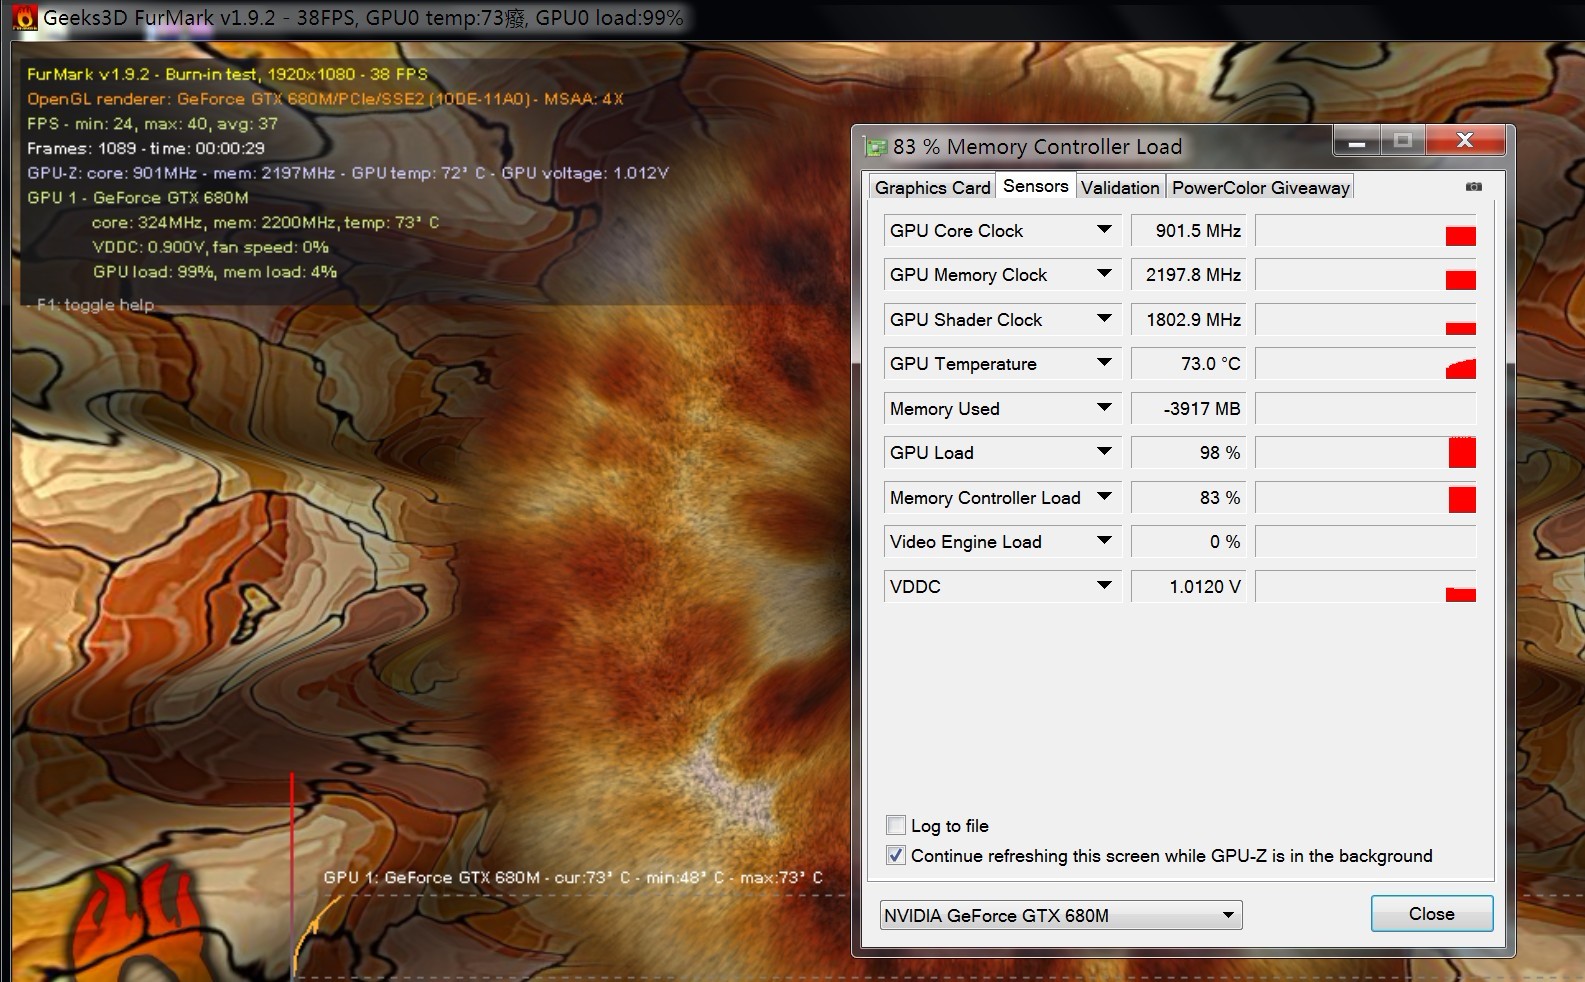Image resolution: width=1585 pixels, height=982 pixels.
Task: Click the 83 % memory controller value
Action: [x=1189, y=497]
